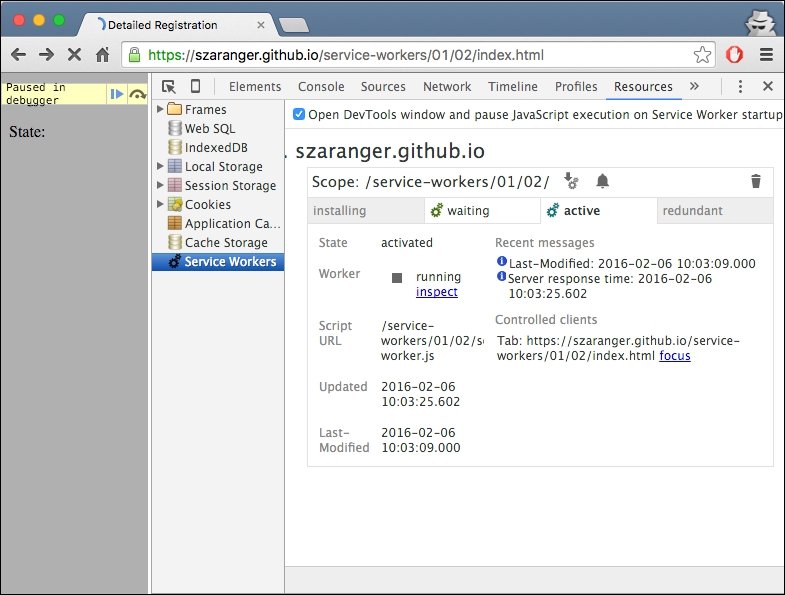This screenshot has height=595, width=785.
Task: Stop the running worker square button
Action: (397, 278)
